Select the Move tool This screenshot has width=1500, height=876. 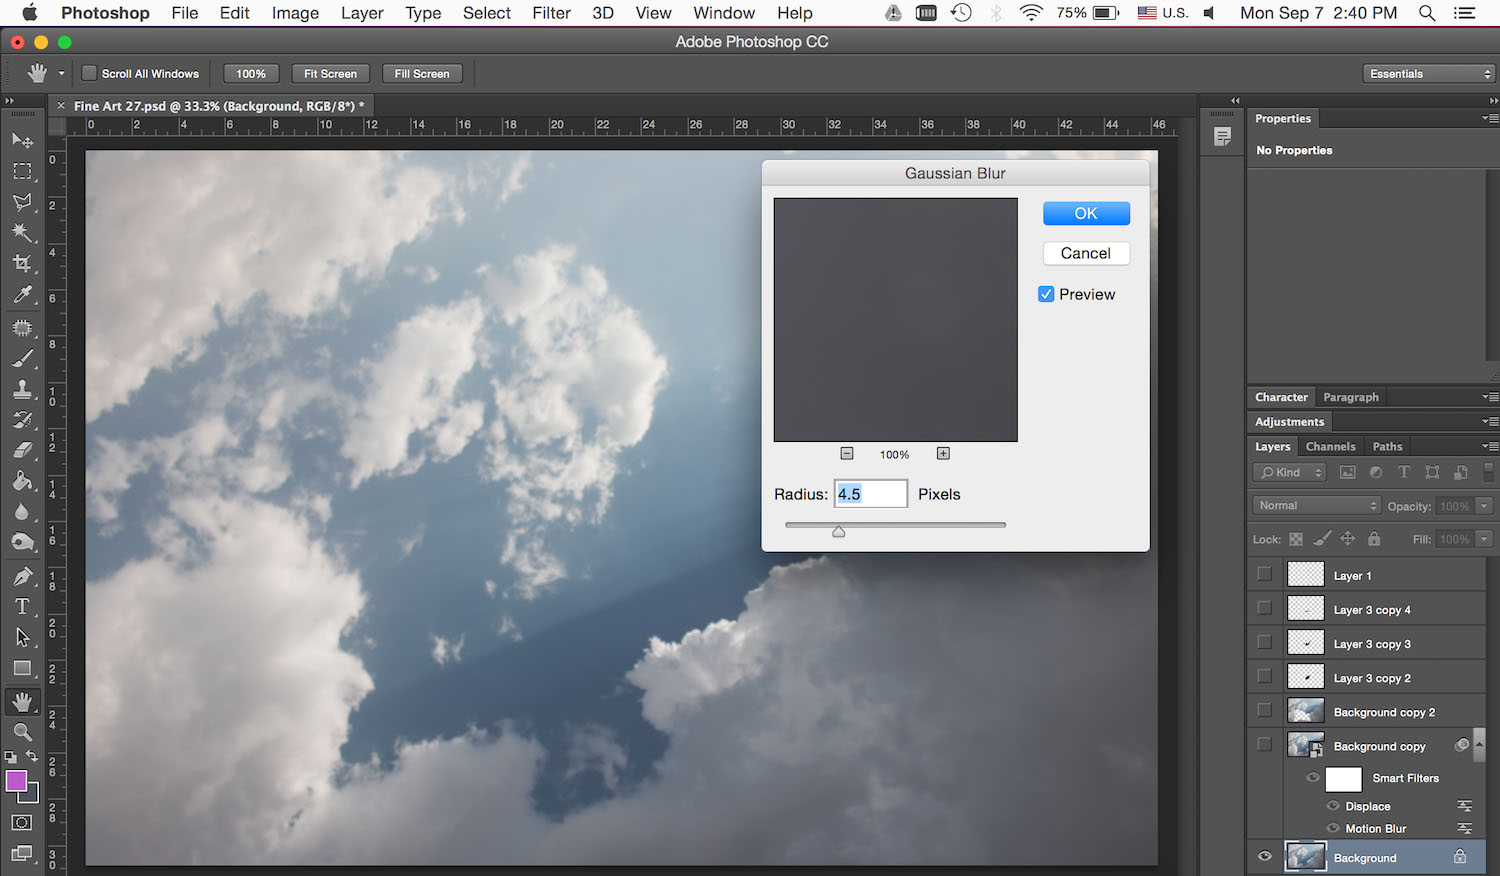click(22, 141)
